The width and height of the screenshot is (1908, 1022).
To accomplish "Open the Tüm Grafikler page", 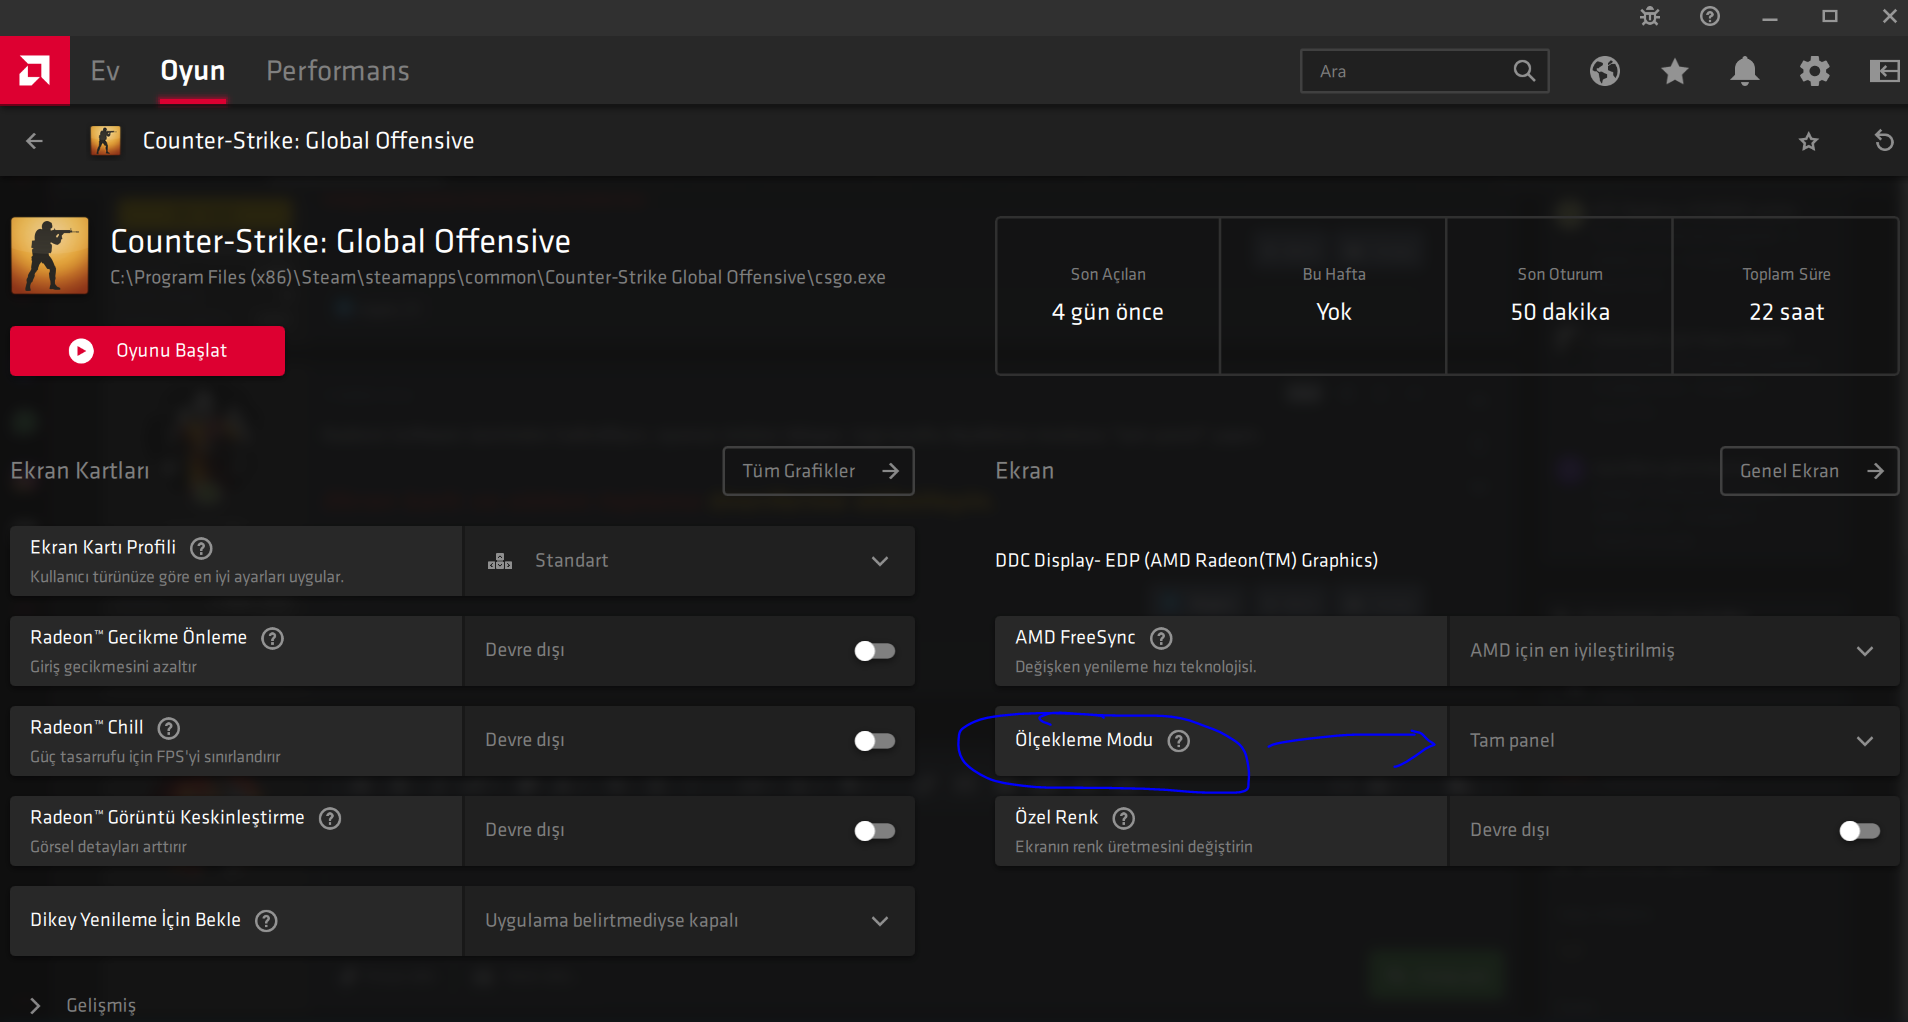I will click(x=818, y=471).
